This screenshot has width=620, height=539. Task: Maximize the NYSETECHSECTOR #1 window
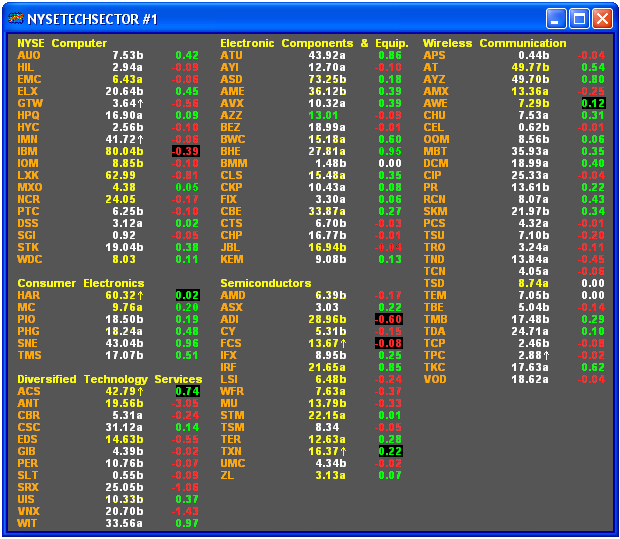(x=579, y=19)
